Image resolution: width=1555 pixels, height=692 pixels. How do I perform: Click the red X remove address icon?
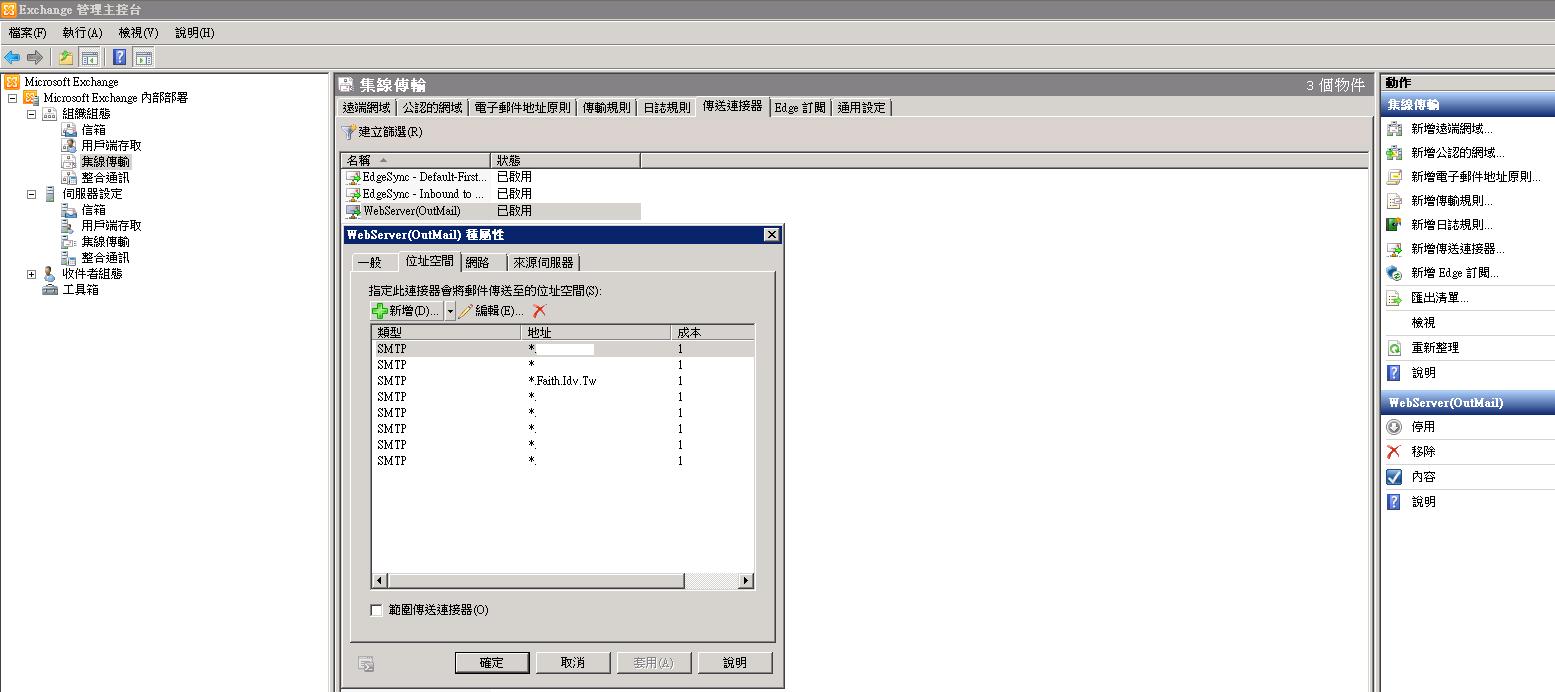pyautogui.click(x=540, y=311)
